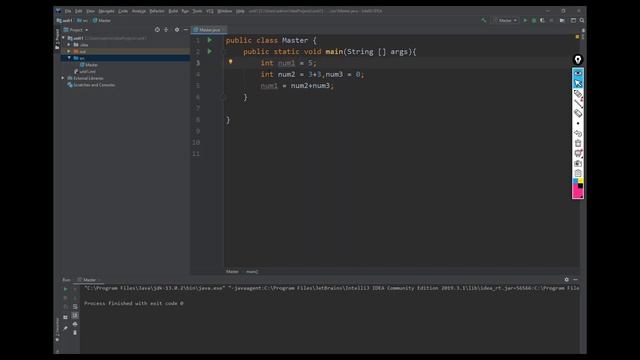This screenshot has width=640, height=360.
Task: Click the pen size dot in annotation toolbar
Action: pyautogui.click(x=578, y=123)
